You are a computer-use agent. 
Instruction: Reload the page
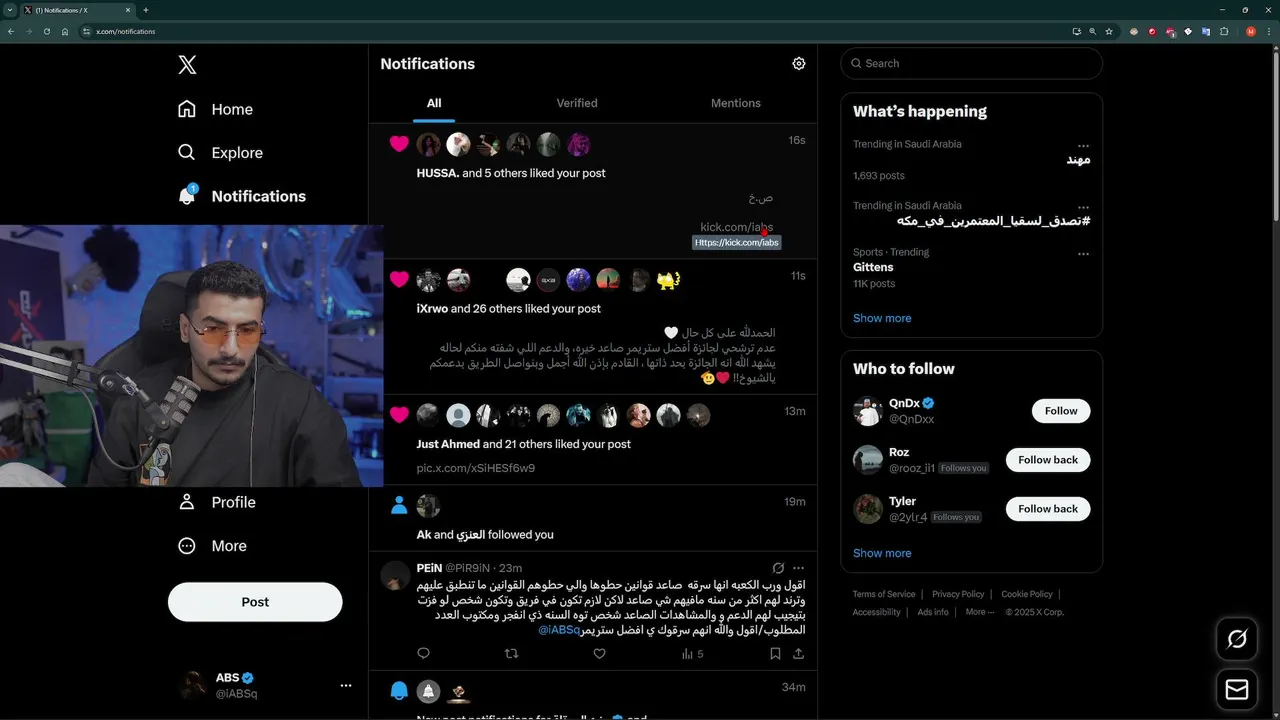coord(47,31)
